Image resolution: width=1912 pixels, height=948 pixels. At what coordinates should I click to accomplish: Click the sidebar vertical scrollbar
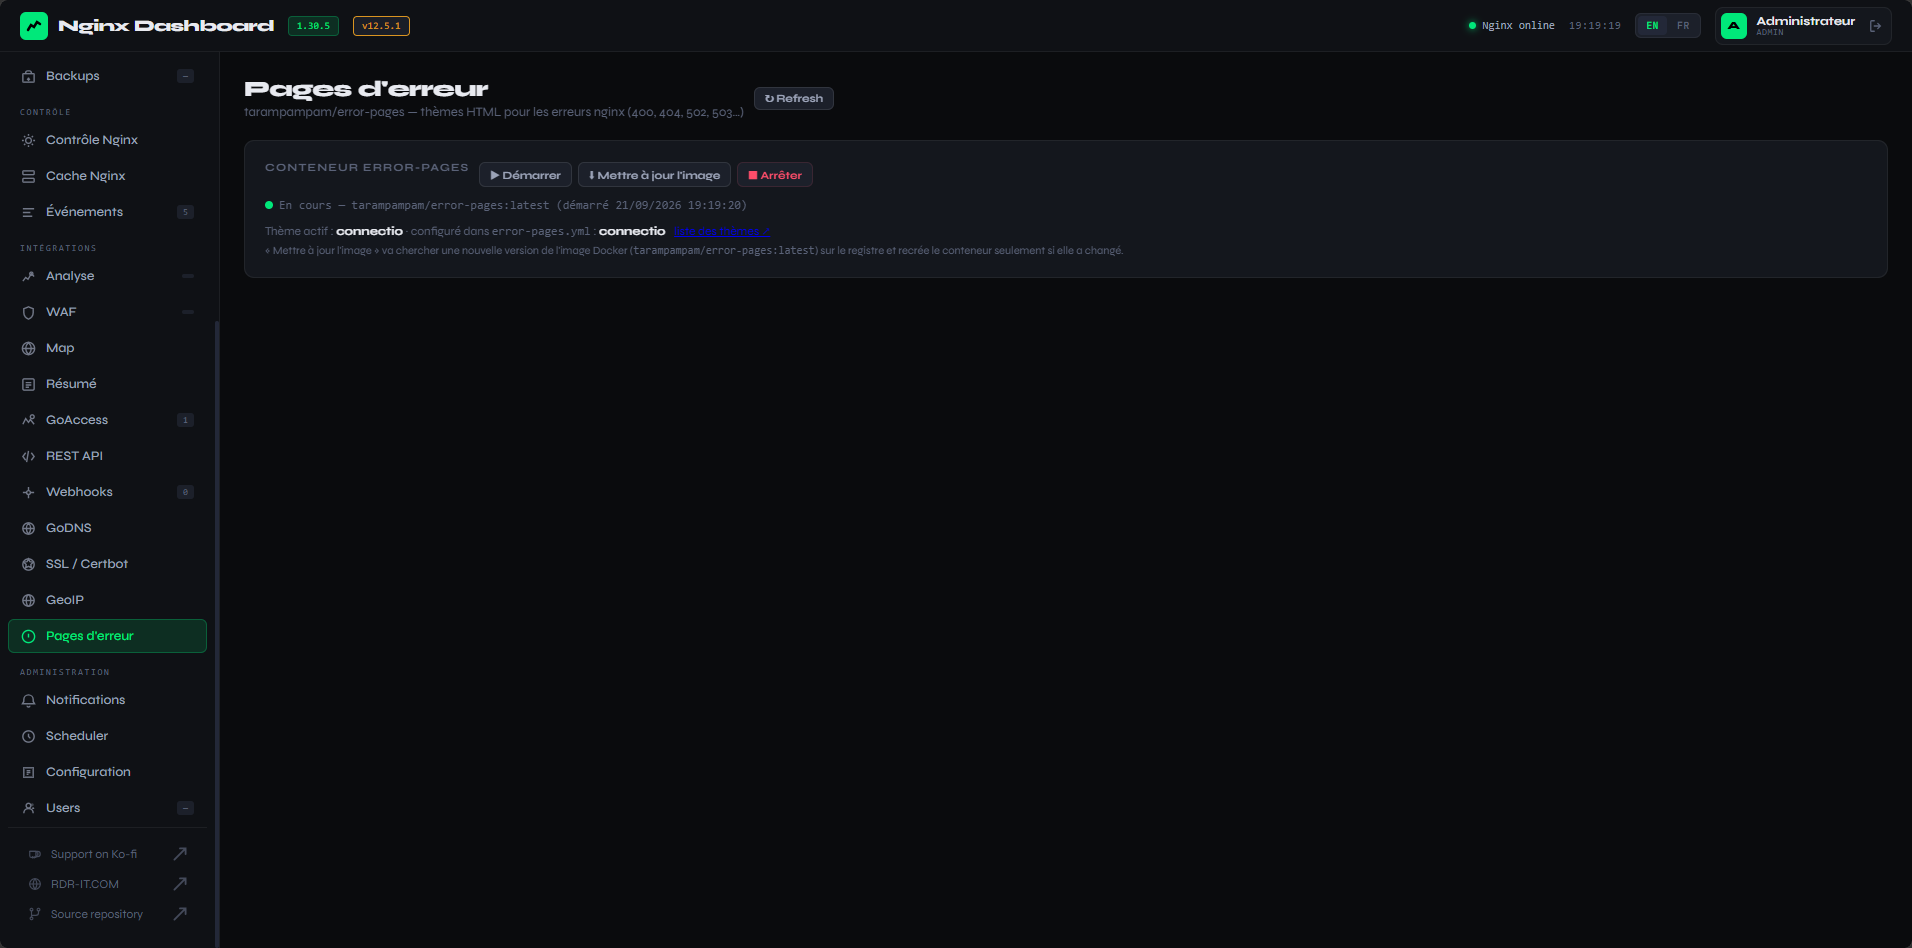pyautogui.click(x=217, y=634)
